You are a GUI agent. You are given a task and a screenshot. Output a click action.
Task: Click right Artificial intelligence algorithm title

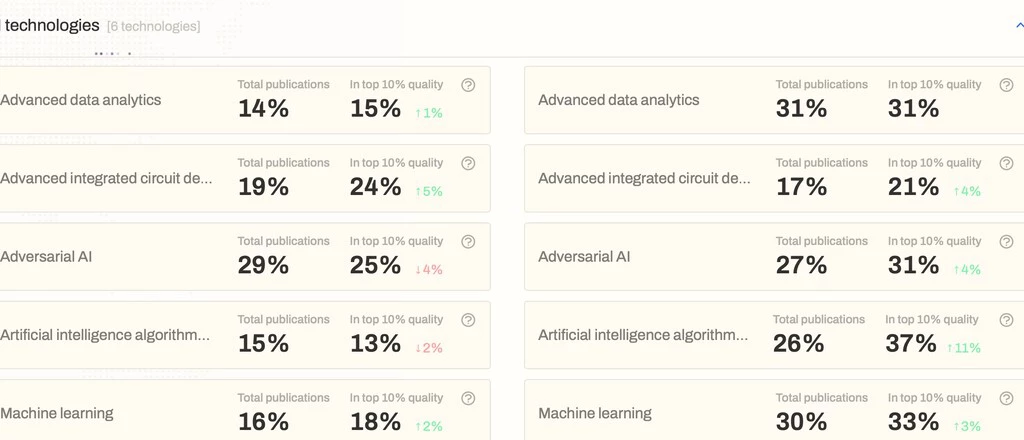click(643, 336)
